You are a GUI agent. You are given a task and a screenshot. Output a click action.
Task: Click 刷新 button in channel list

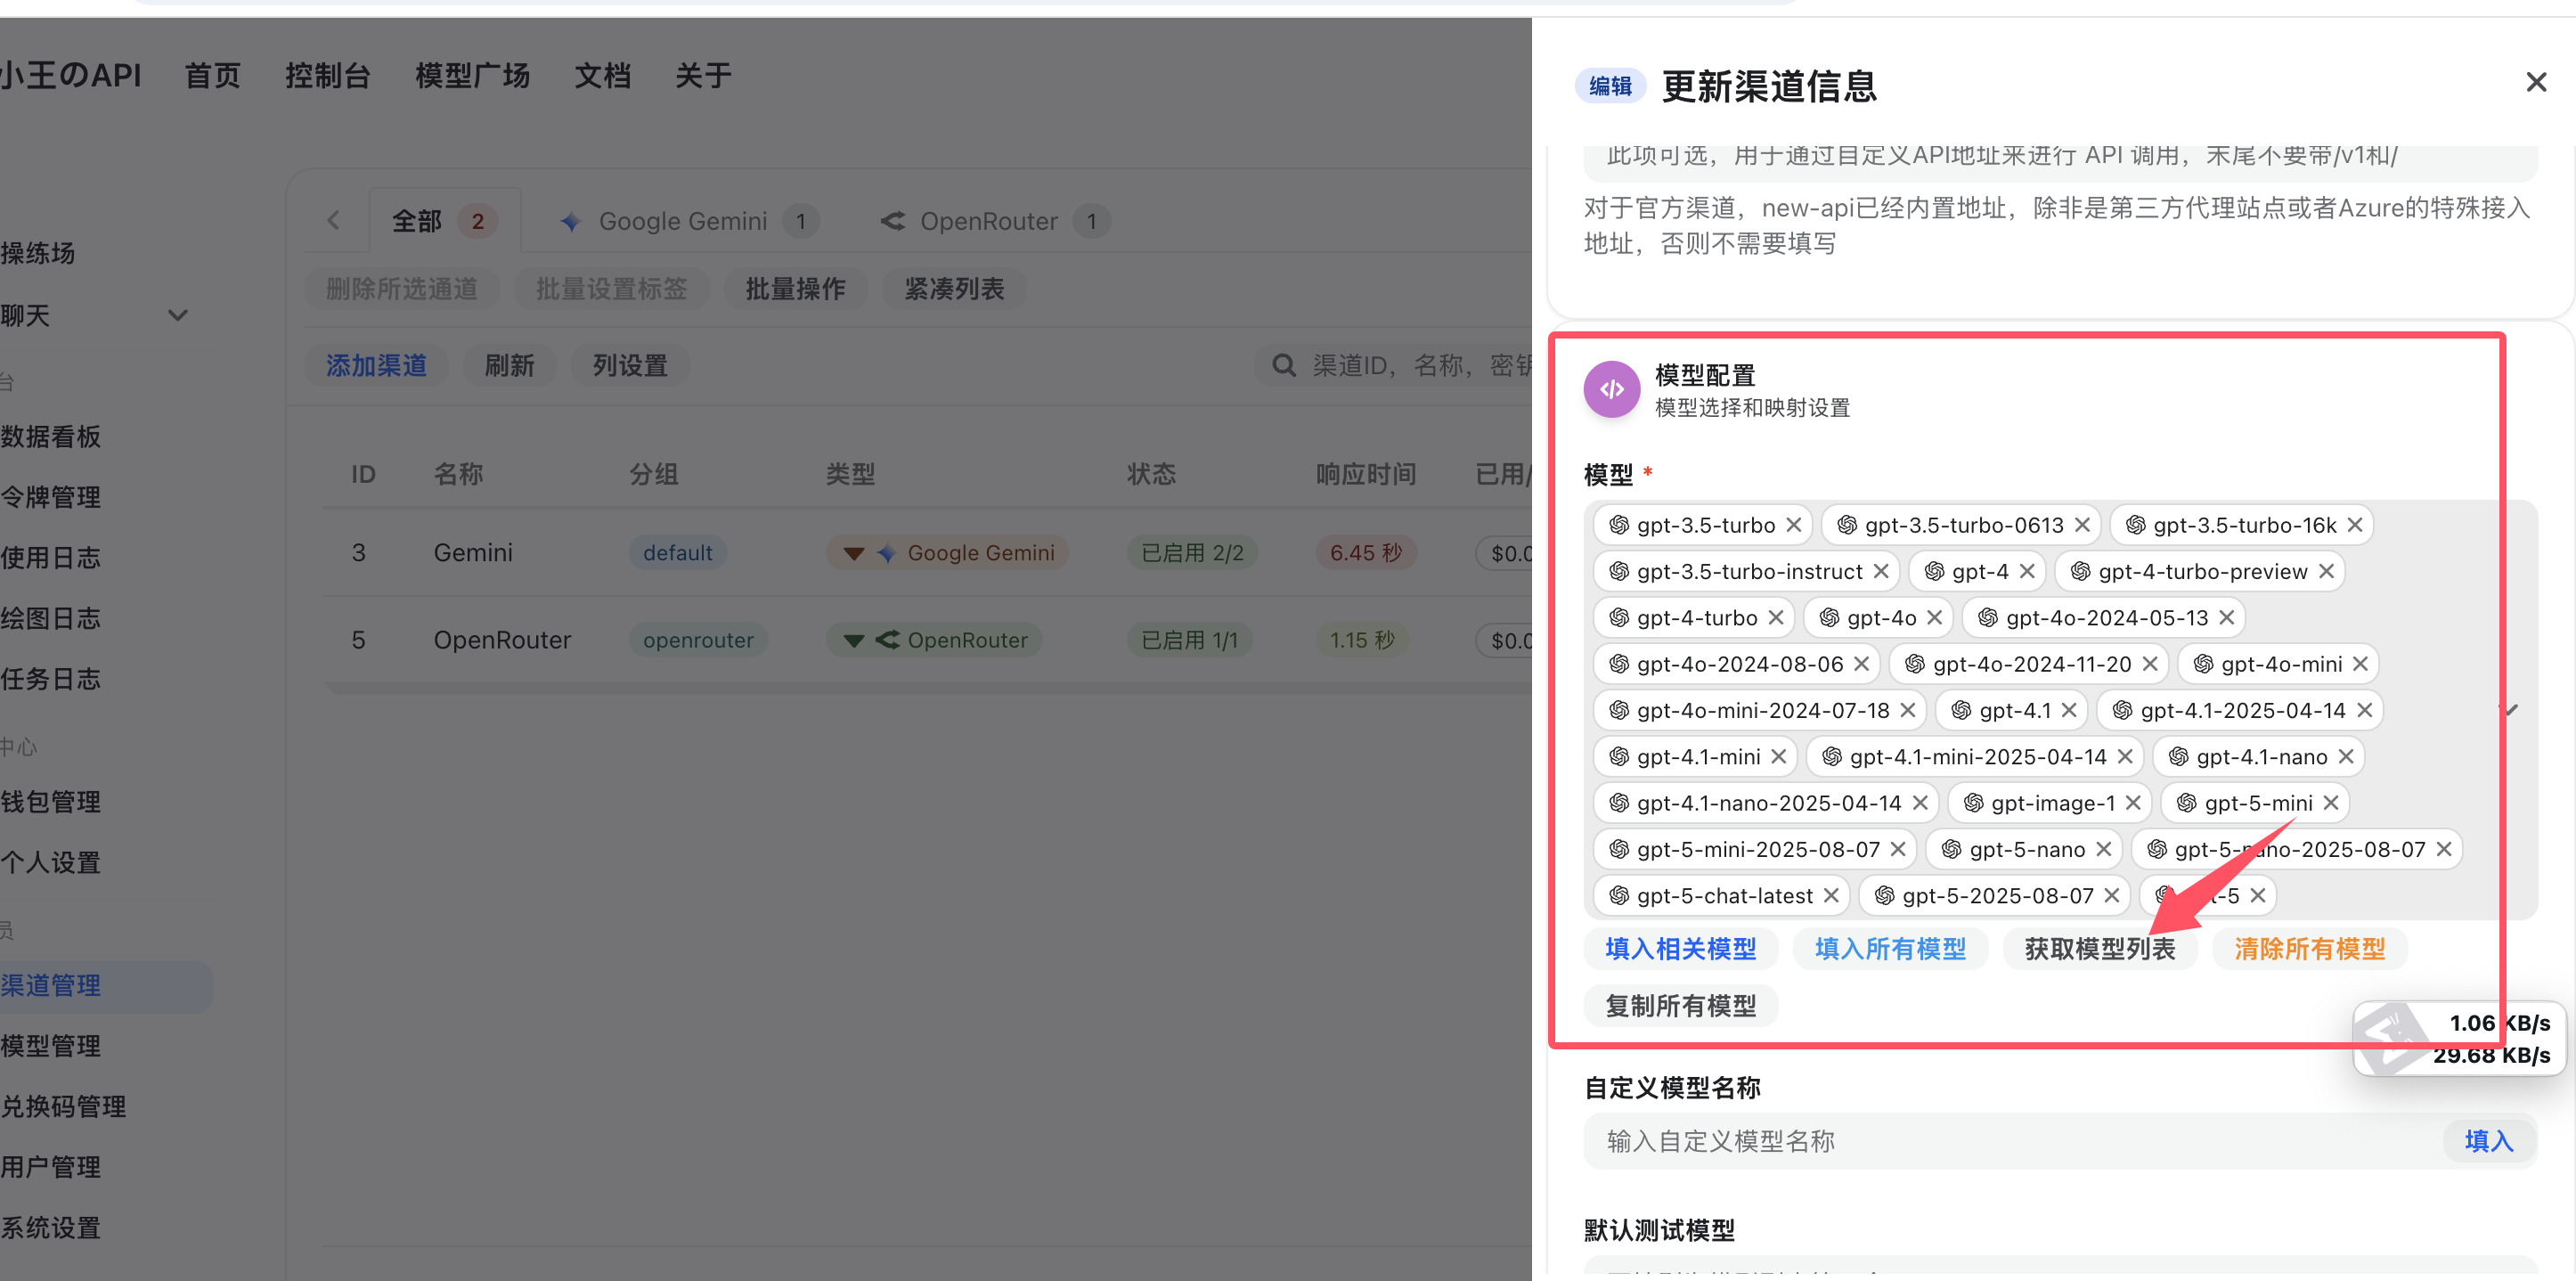tap(510, 366)
